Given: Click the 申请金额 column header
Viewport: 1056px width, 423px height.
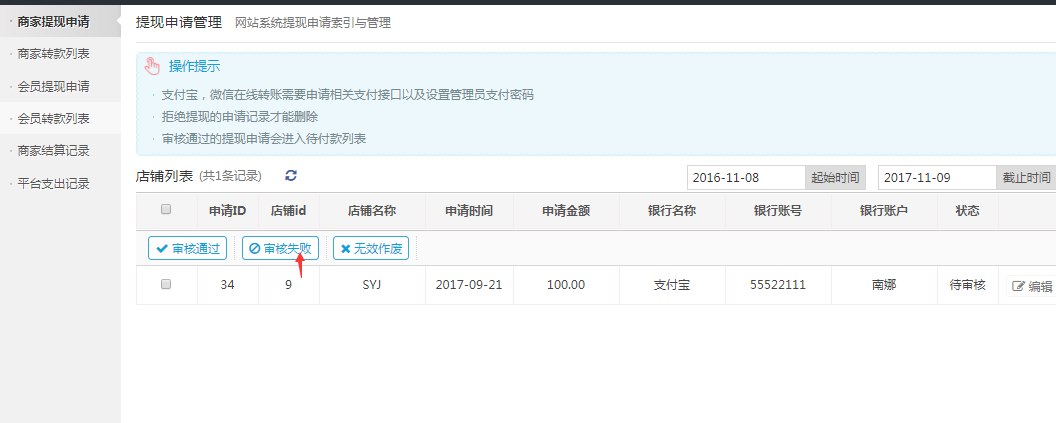Looking at the screenshot, I should [566, 211].
